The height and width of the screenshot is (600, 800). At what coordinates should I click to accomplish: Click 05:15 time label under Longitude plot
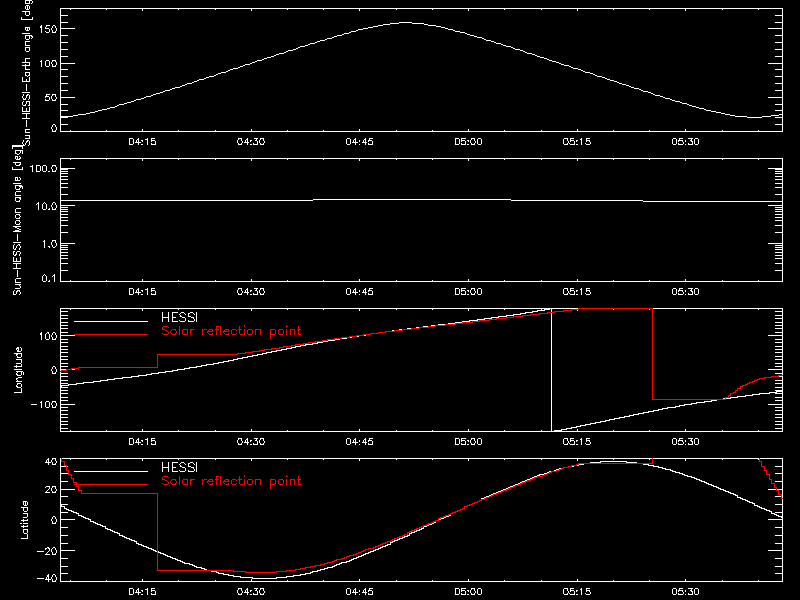point(577,442)
